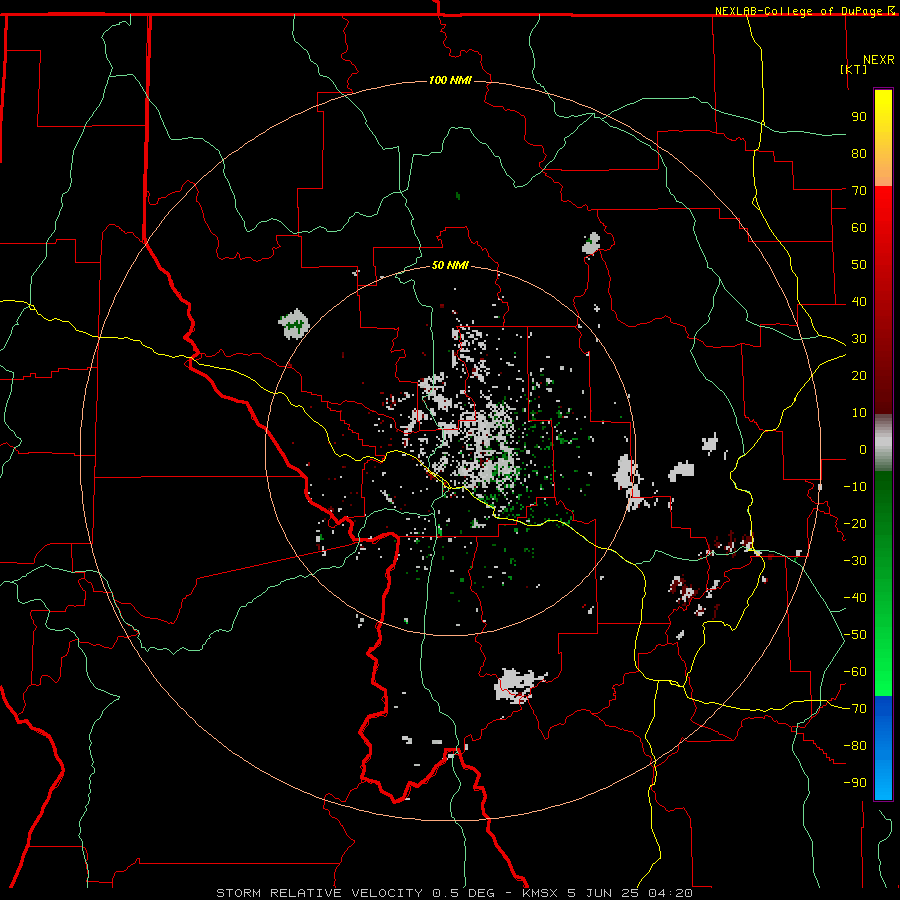Click the gray zero-velocity color bar segment
The width and height of the screenshot is (900, 900).
[x=883, y=443]
